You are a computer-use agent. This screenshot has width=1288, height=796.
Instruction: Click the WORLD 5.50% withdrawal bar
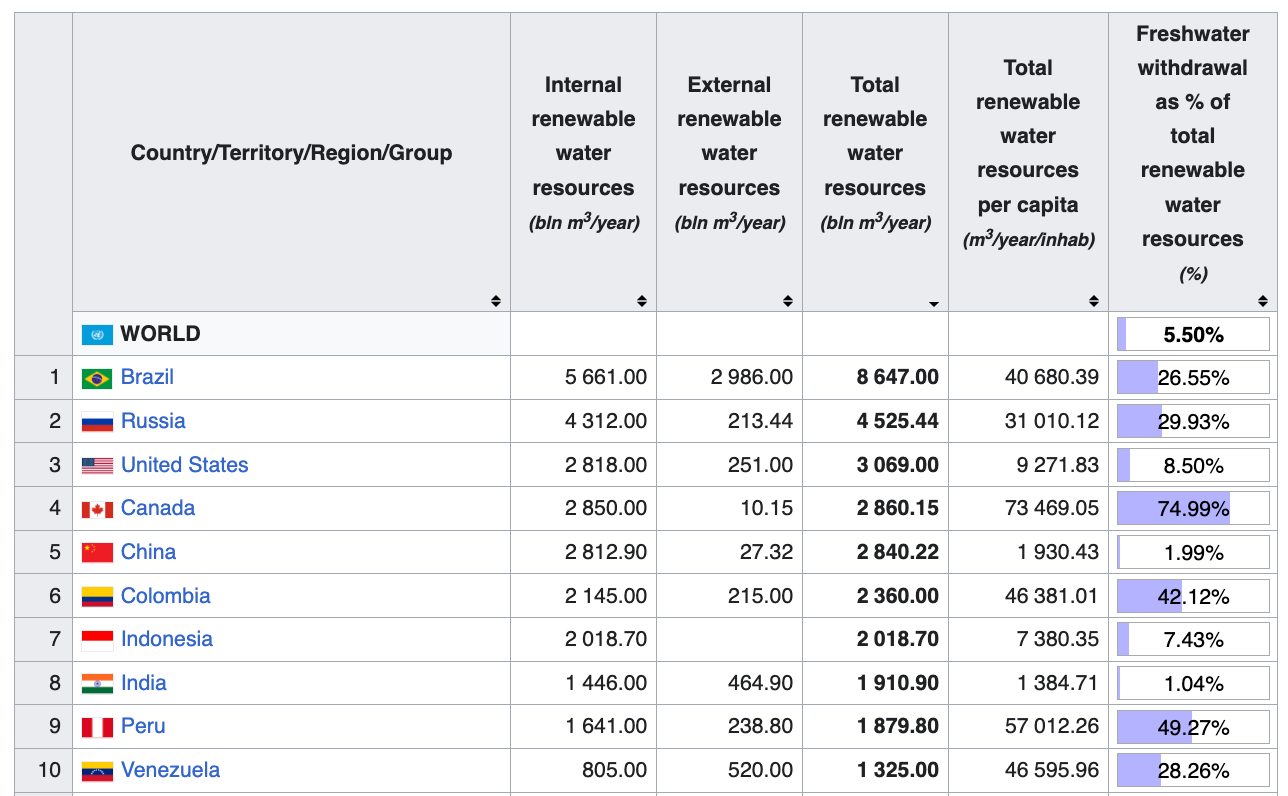click(x=1193, y=335)
